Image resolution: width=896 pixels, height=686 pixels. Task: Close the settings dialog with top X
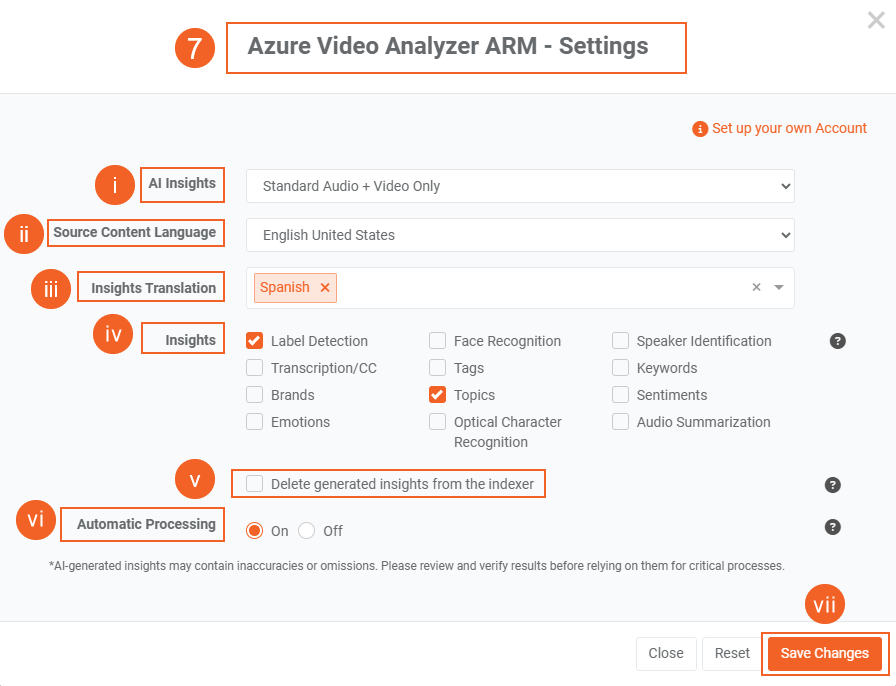click(x=876, y=21)
